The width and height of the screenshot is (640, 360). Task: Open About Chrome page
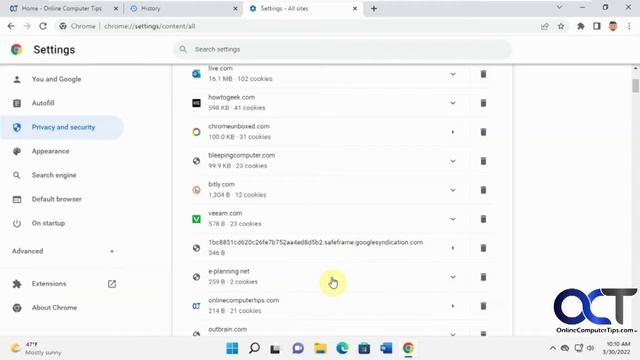(x=54, y=308)
